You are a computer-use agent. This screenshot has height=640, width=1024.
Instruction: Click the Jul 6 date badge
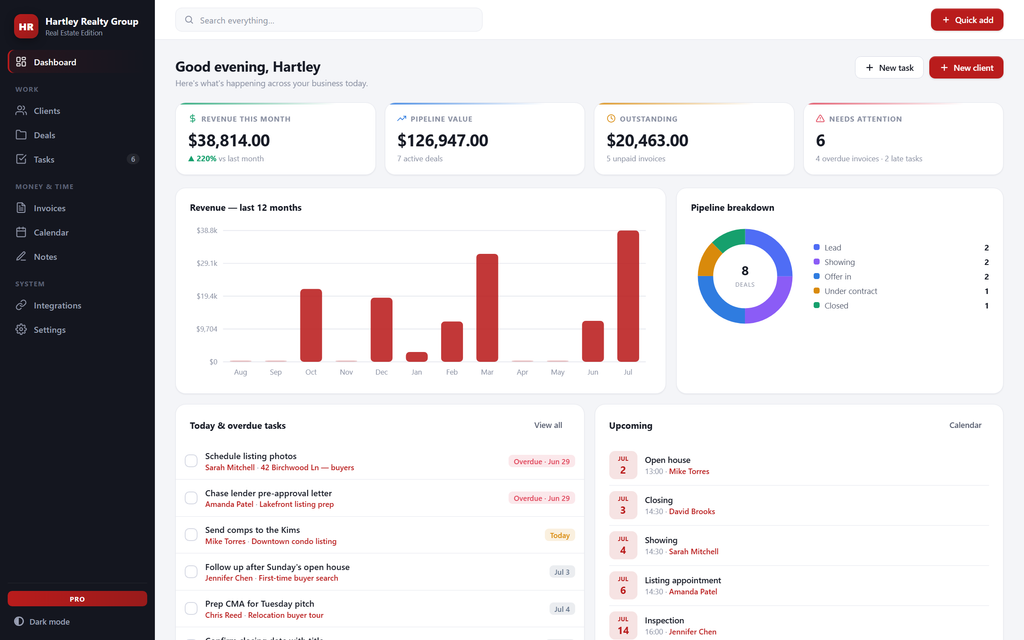click(x=622, y=585)
